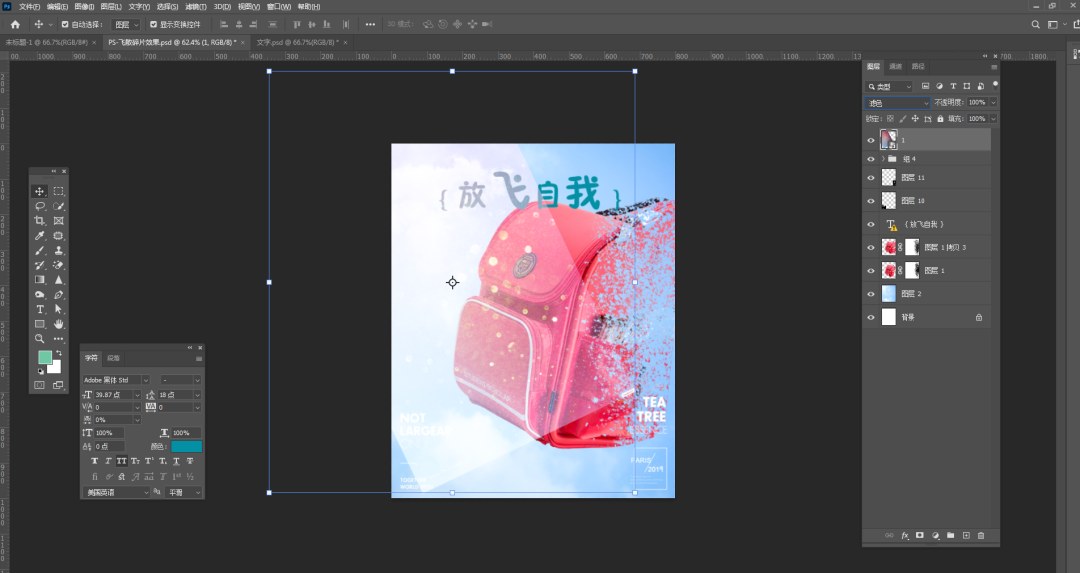Select the Clone Stamp tool
Screen dimensions: 1080x573
point(59,251)
